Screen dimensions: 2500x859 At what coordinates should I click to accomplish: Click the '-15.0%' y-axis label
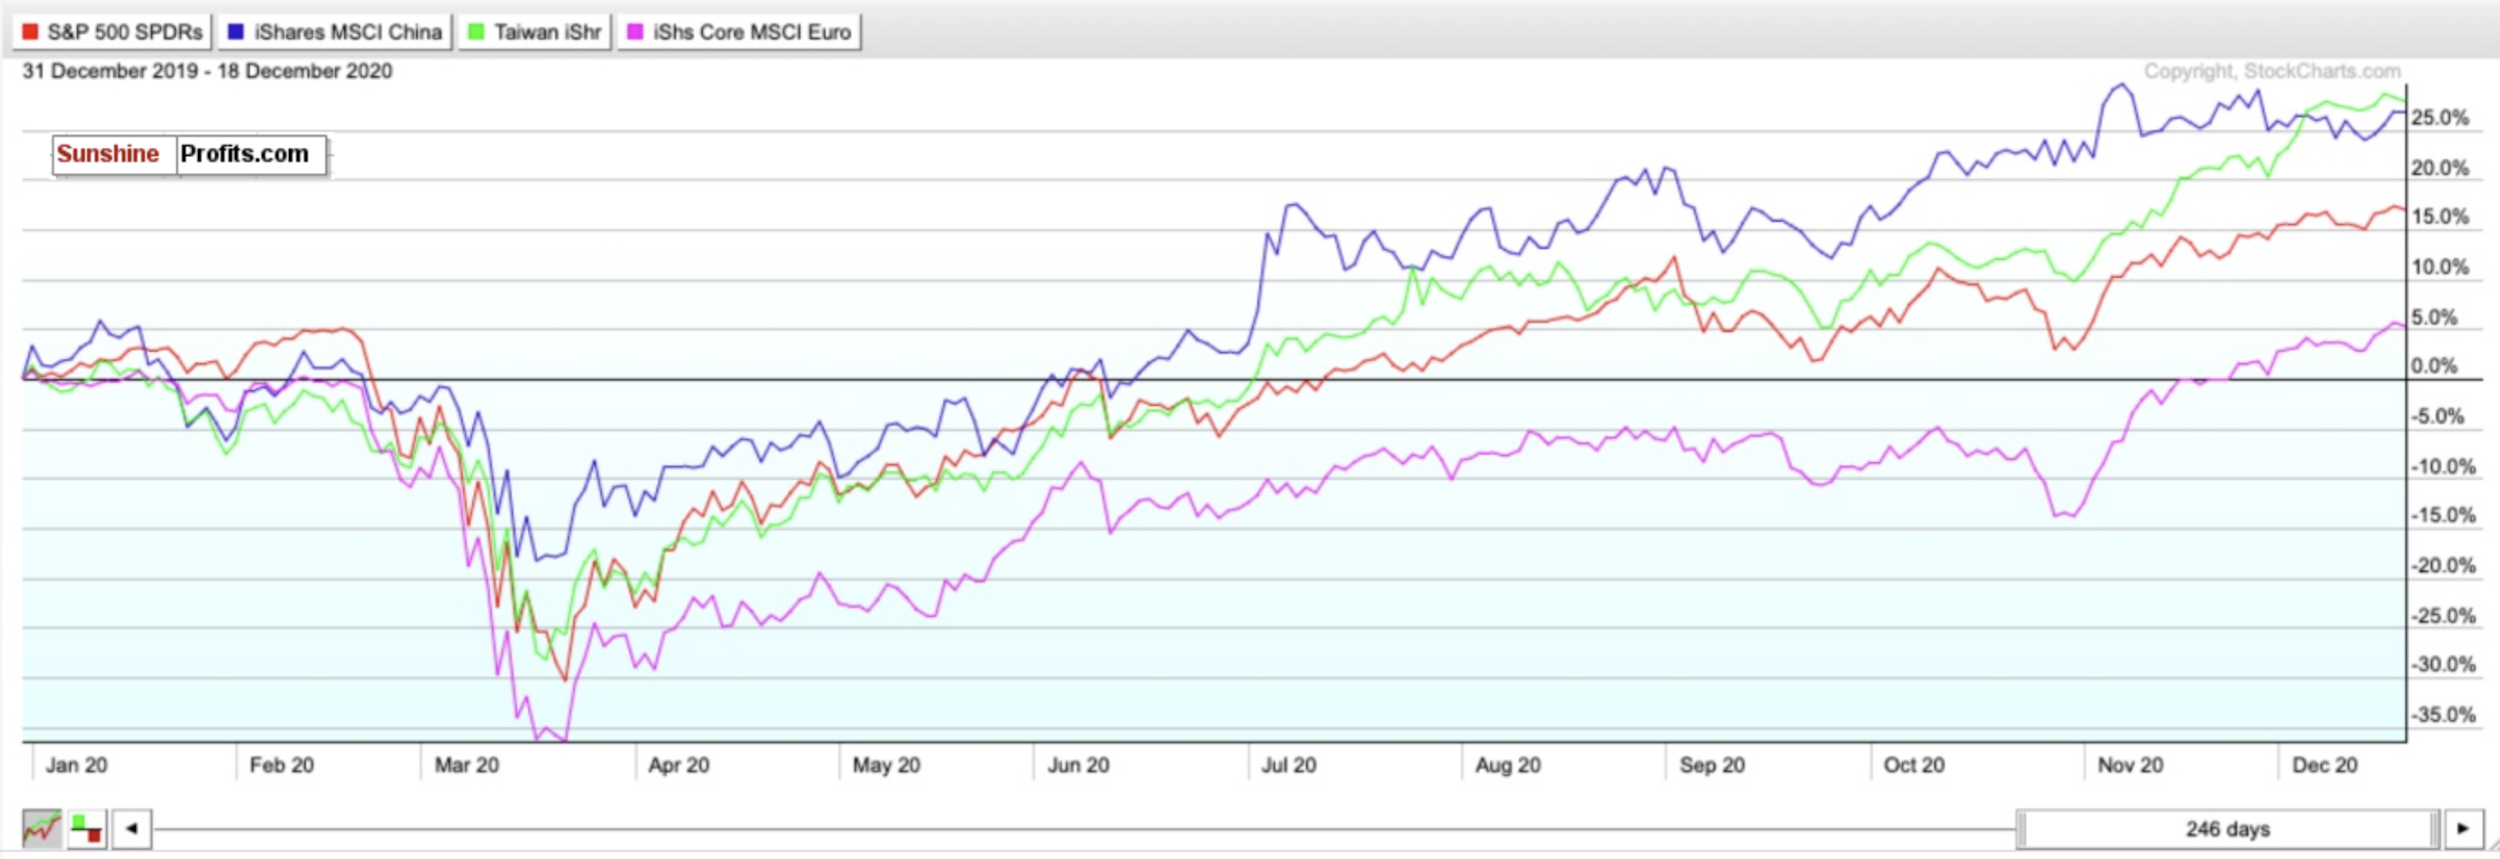pos(2442,516)
